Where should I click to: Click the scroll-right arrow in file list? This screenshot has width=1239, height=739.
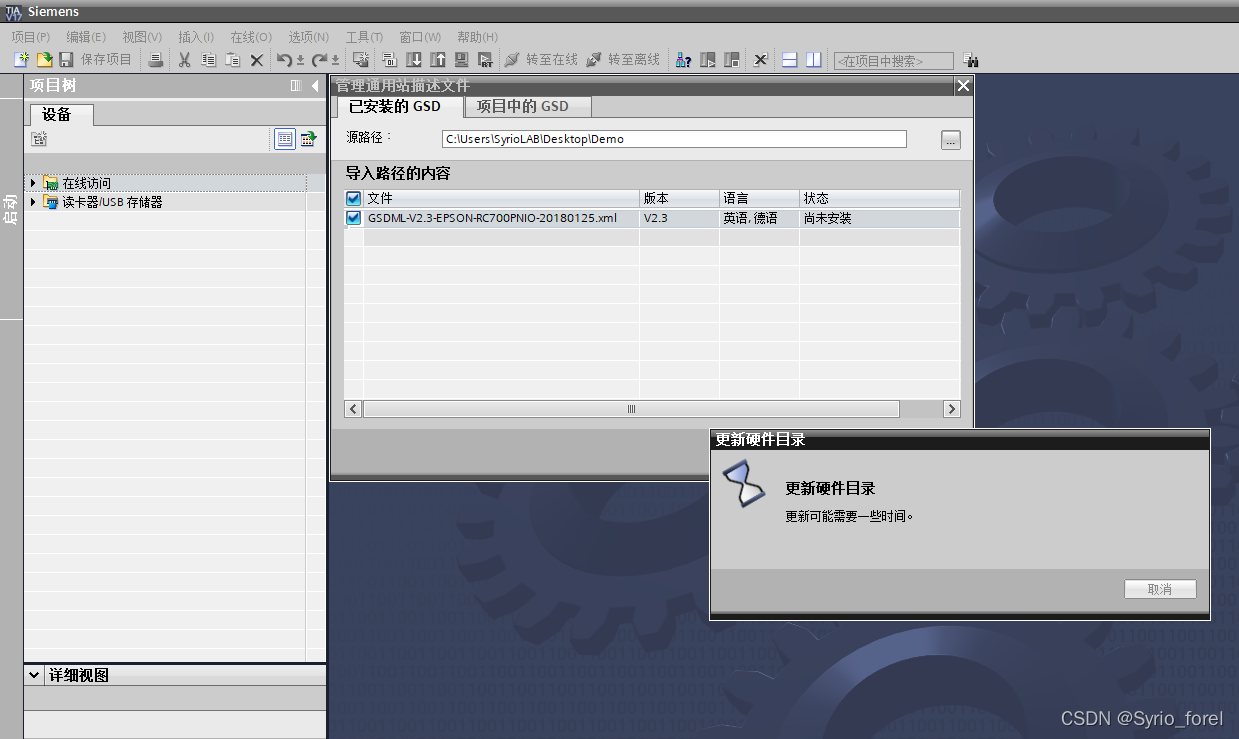coord(951,409)
